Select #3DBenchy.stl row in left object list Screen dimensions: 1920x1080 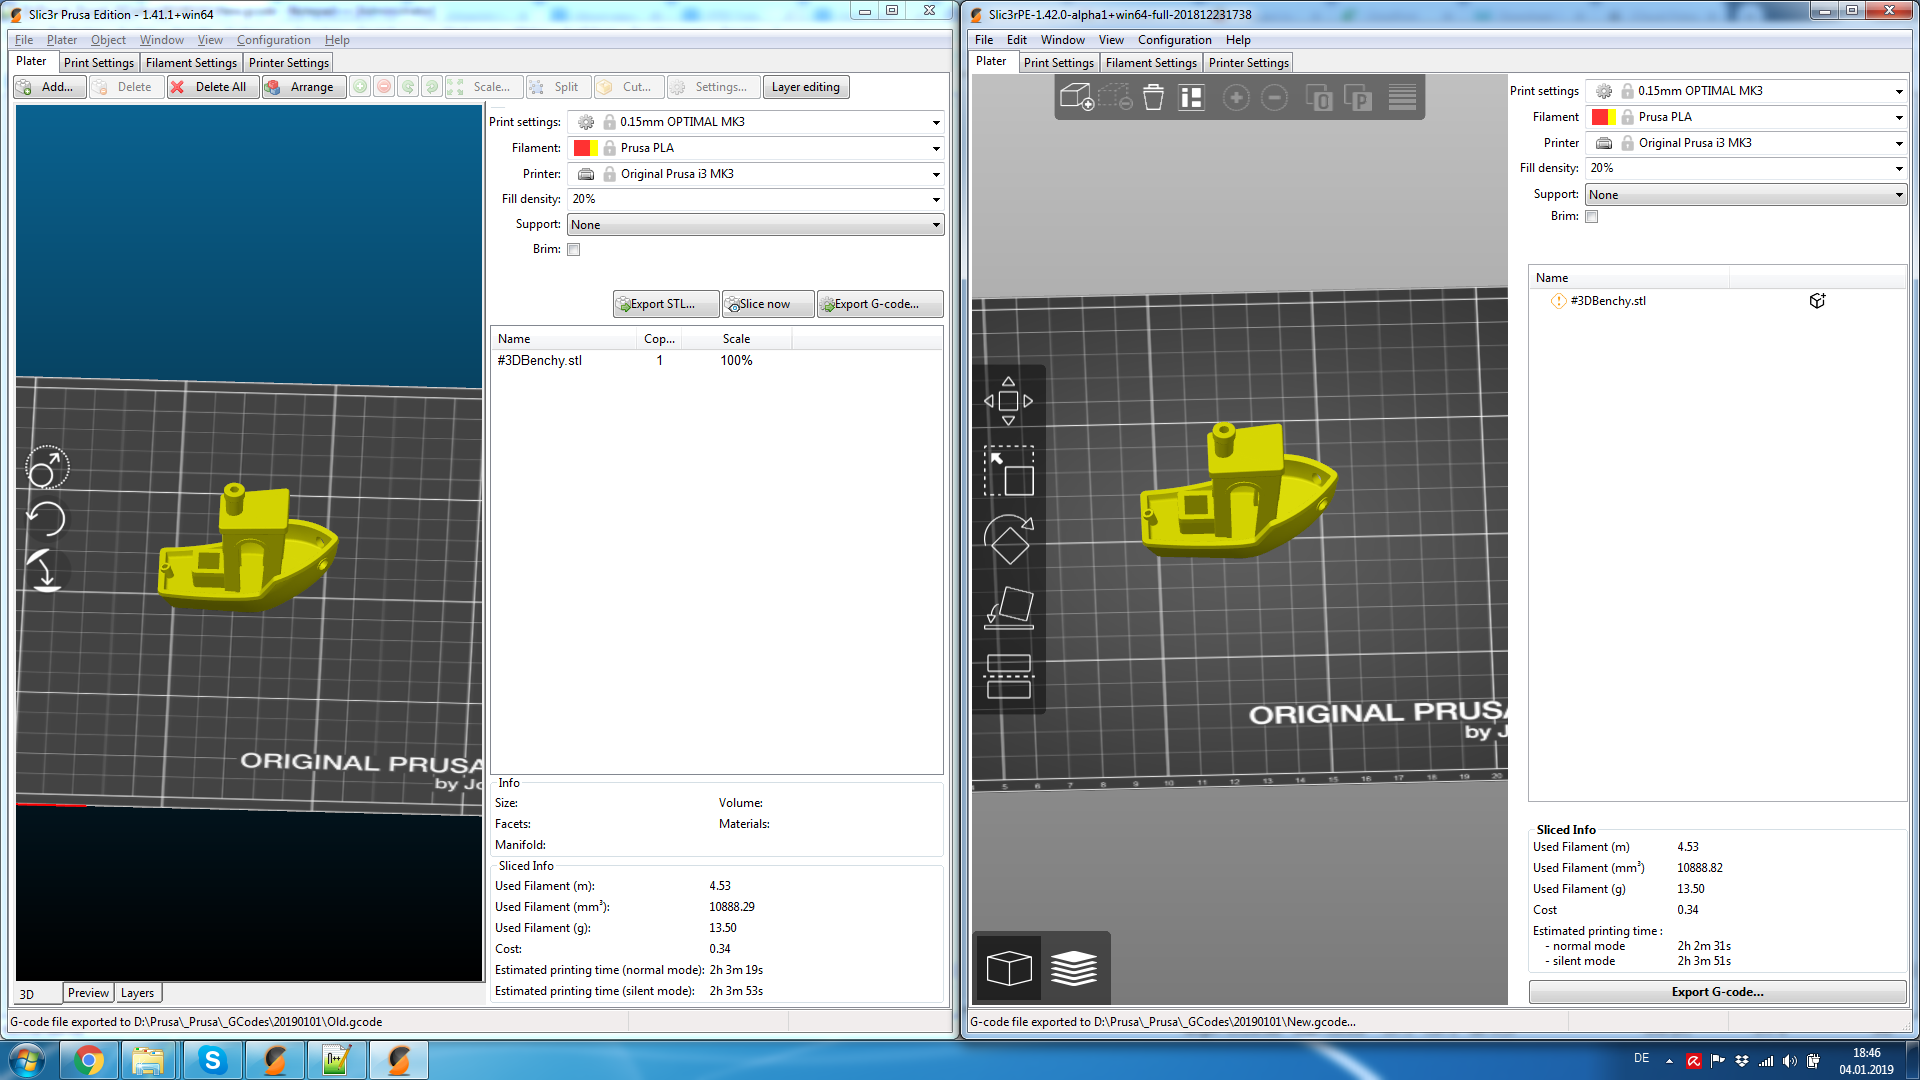[716, 361]
